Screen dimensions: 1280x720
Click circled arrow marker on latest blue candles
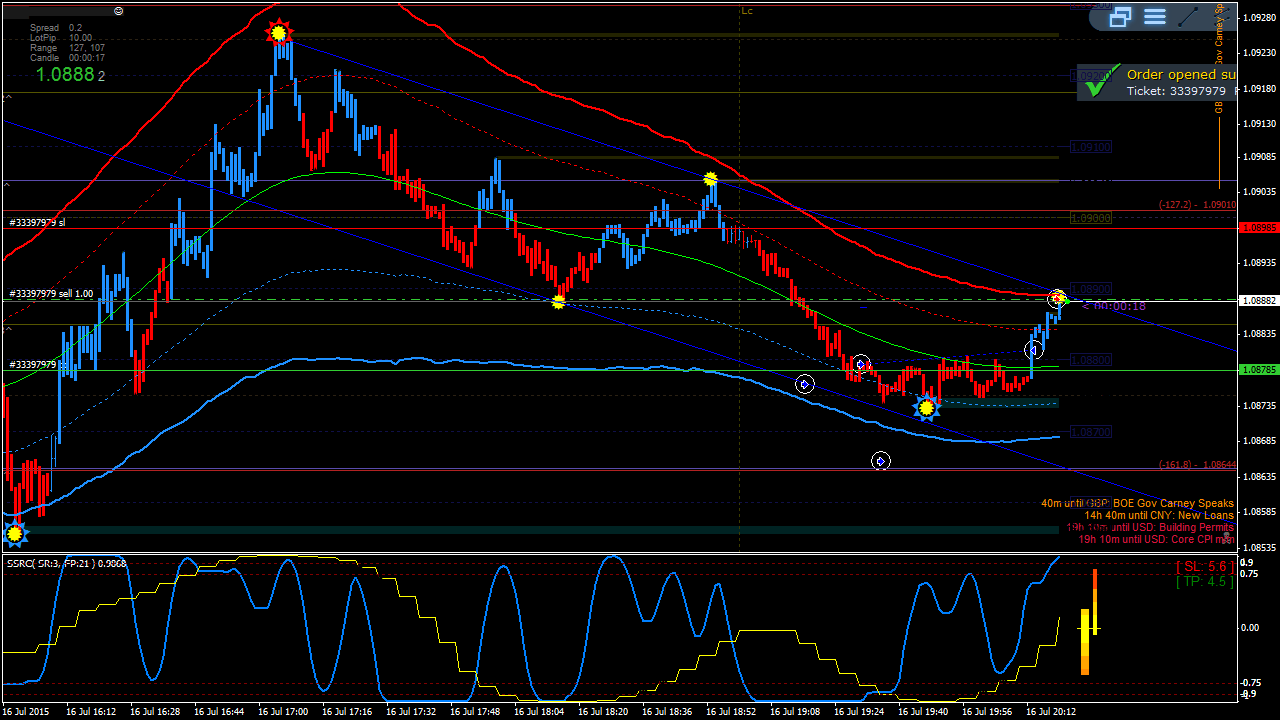pyautogui.click(x=1034, y=349)
